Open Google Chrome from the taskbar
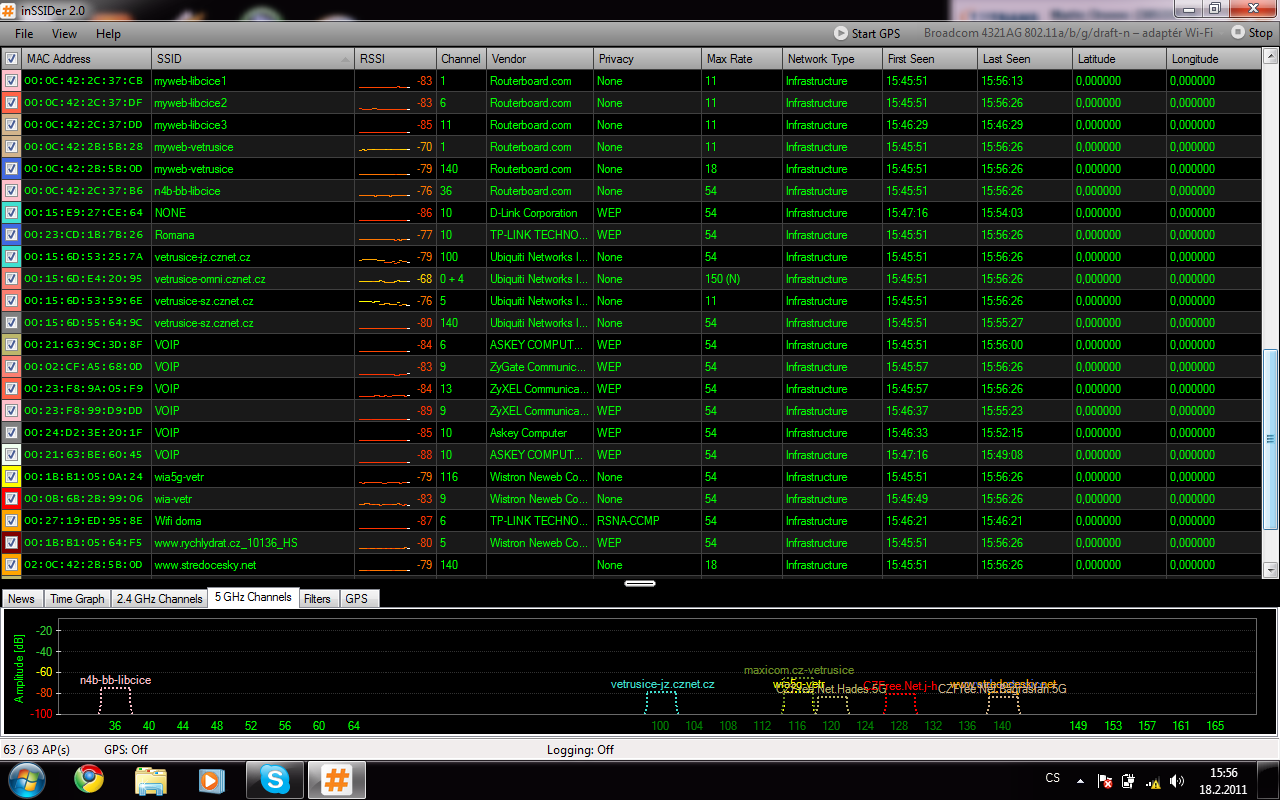 pos(89,779)
